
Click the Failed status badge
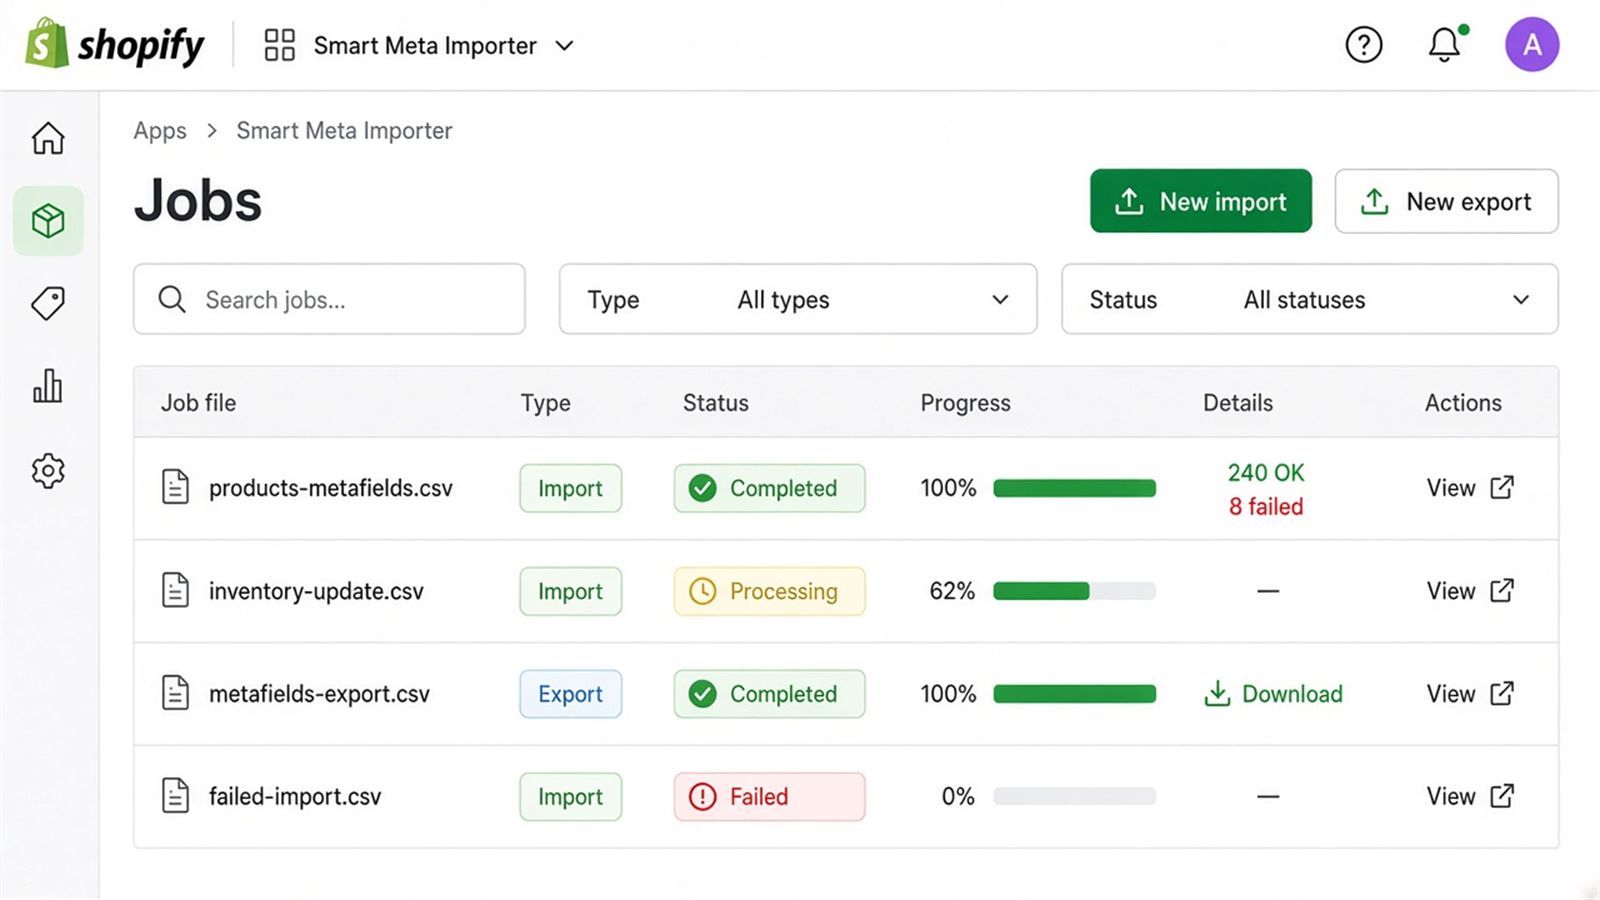769,797
